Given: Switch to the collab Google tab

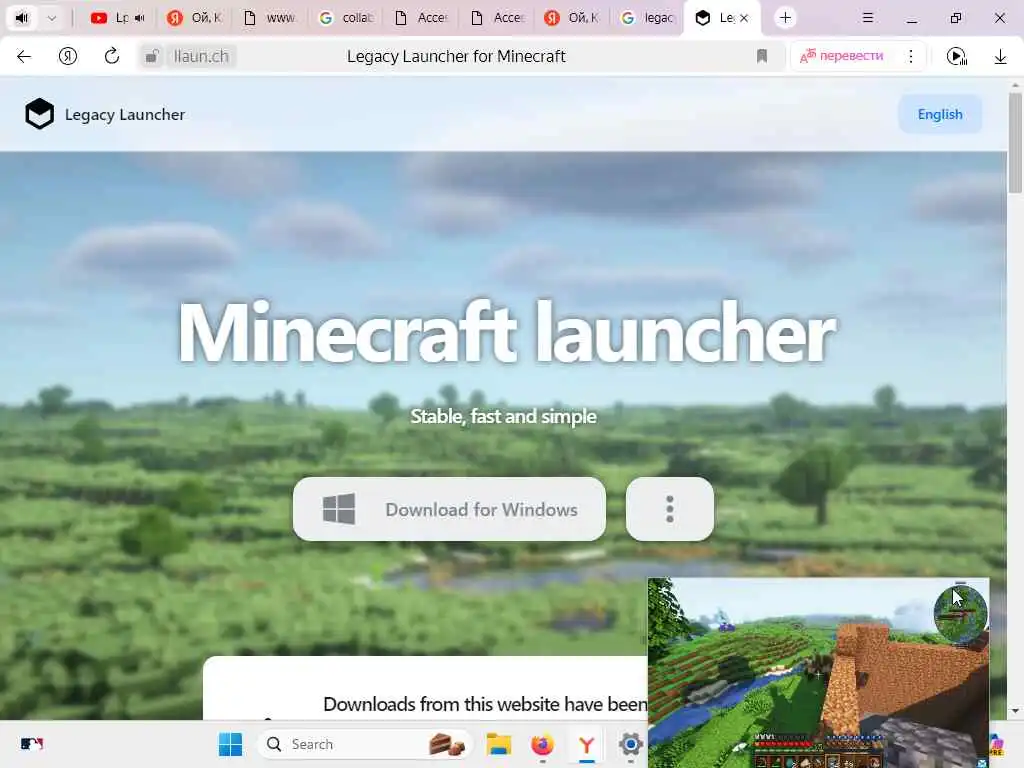Looking at the screenshot, I should [345, 18].
